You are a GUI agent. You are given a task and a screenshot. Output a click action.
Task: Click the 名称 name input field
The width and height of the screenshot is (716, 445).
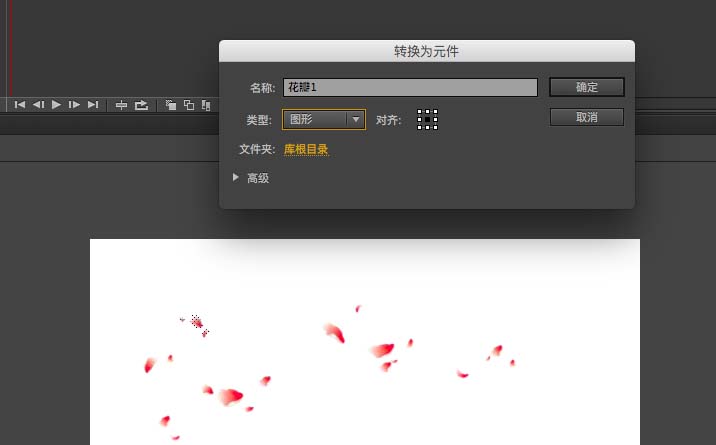click(x=410, y=87)
